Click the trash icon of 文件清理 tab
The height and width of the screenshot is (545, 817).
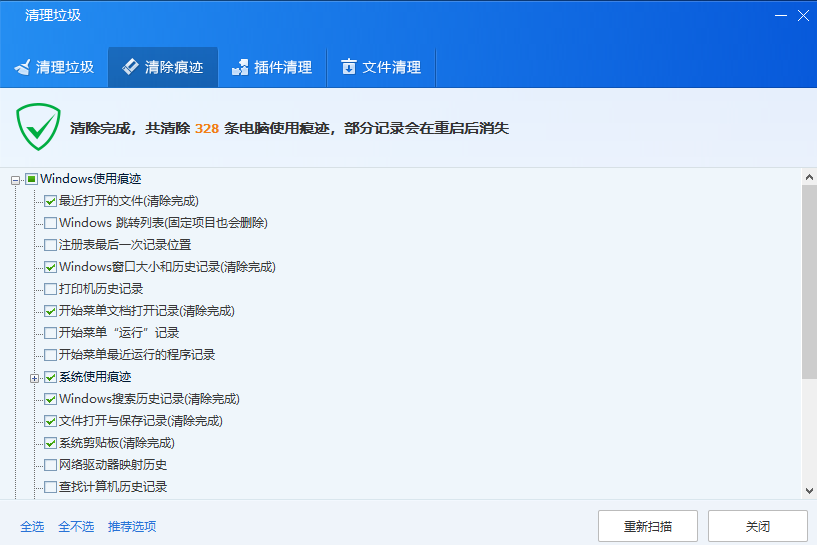click(349, 67)
